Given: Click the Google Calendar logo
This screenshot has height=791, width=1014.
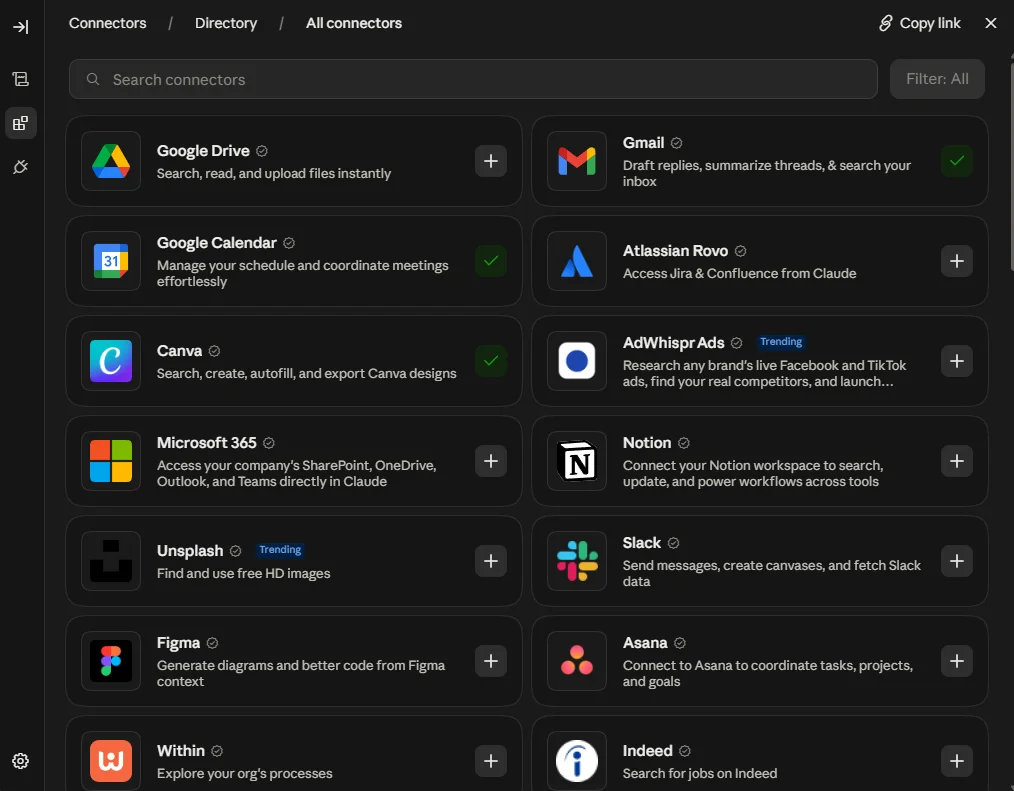Looking at the screenshot, I should (111, 261).
